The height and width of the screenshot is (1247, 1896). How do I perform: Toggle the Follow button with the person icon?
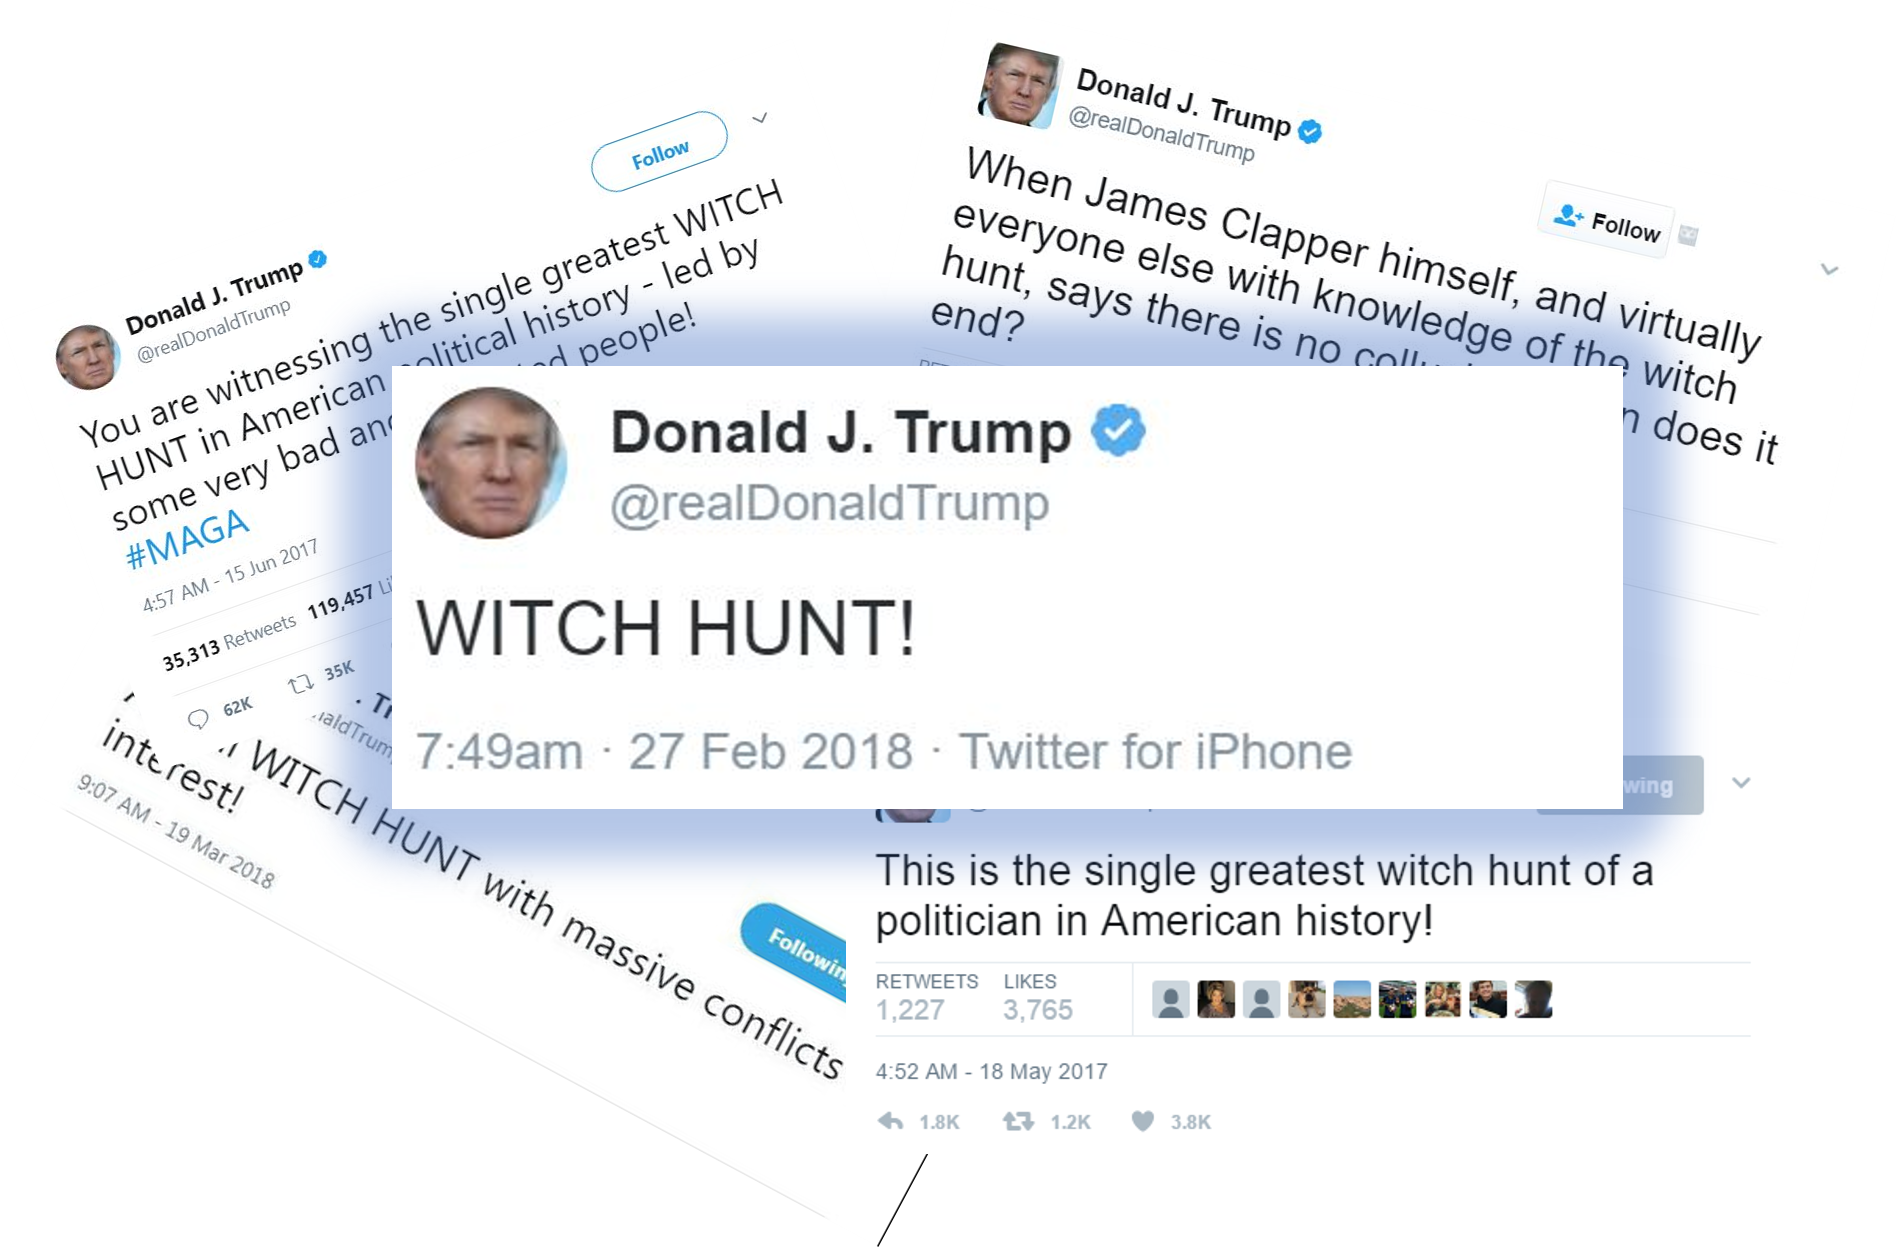click(x=1606, y=221)
